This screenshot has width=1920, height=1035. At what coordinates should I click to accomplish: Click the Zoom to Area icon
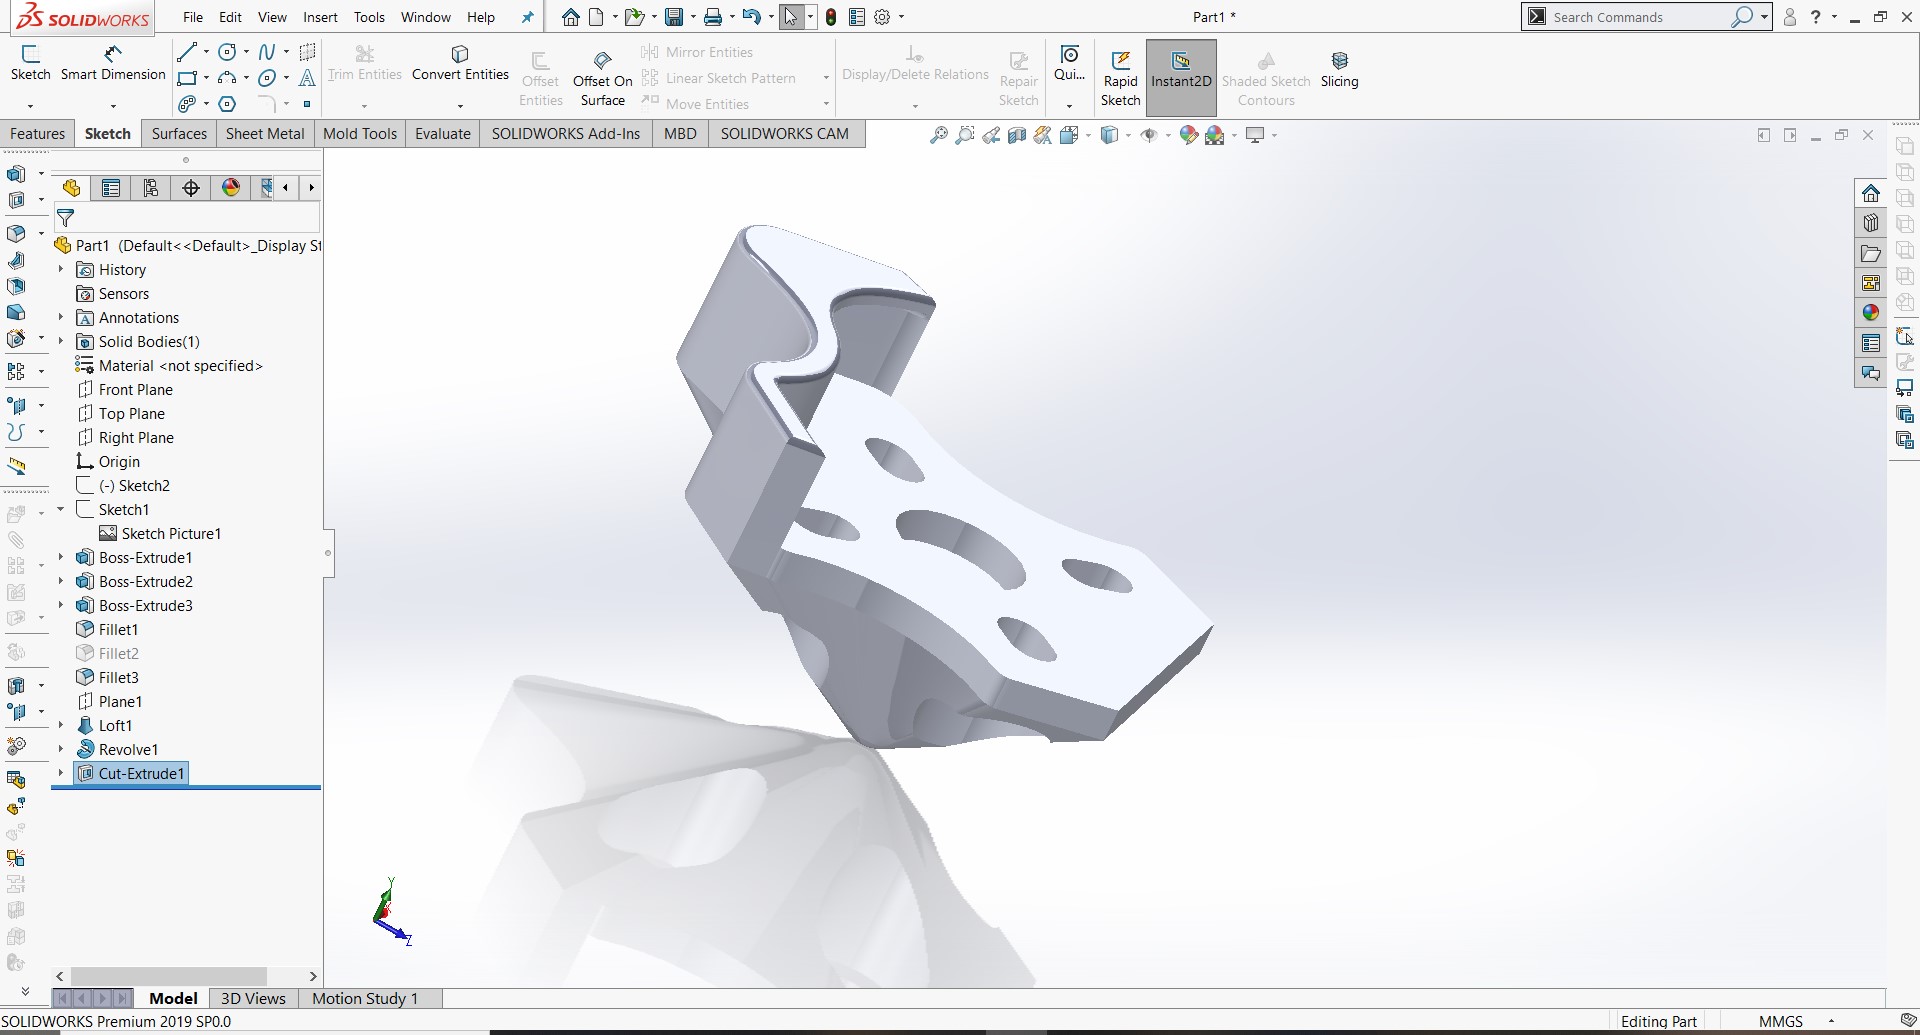pyautogui.click(x=964, y=135)
